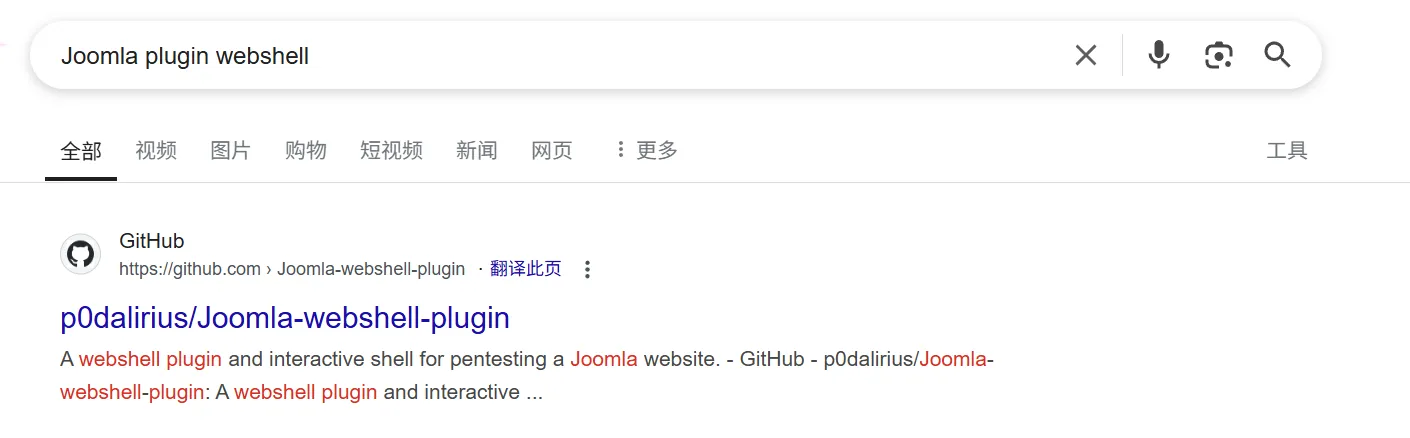
Task: Clear the search query with the X icon
Action: pos(1085,55)
